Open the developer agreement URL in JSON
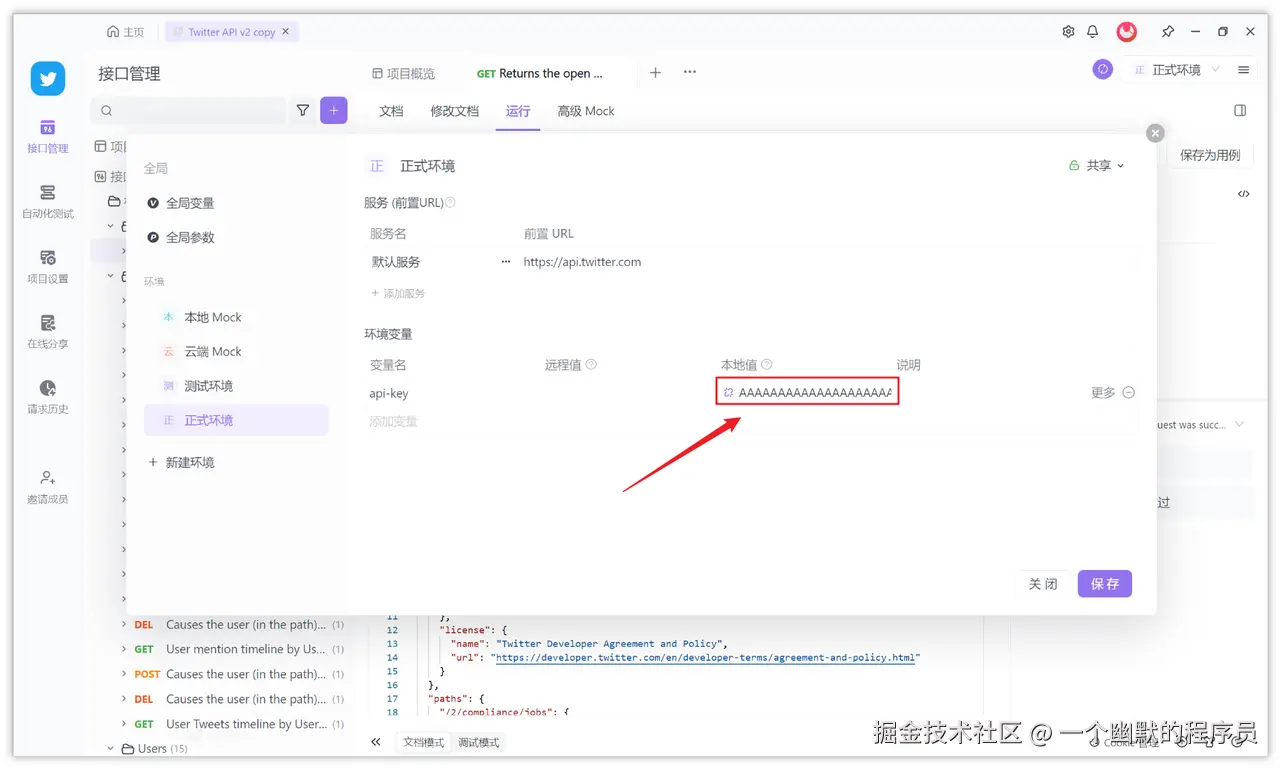Viewport: 1280px width, 768px height. (x=707, y=658)
